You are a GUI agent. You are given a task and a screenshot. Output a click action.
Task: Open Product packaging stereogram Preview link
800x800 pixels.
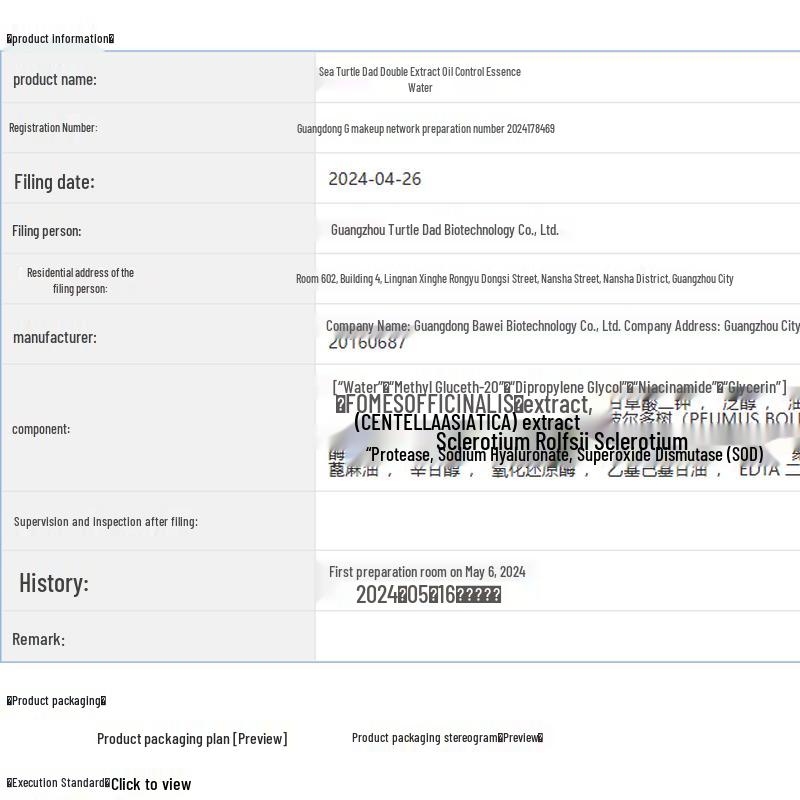[x=447, y=738]
